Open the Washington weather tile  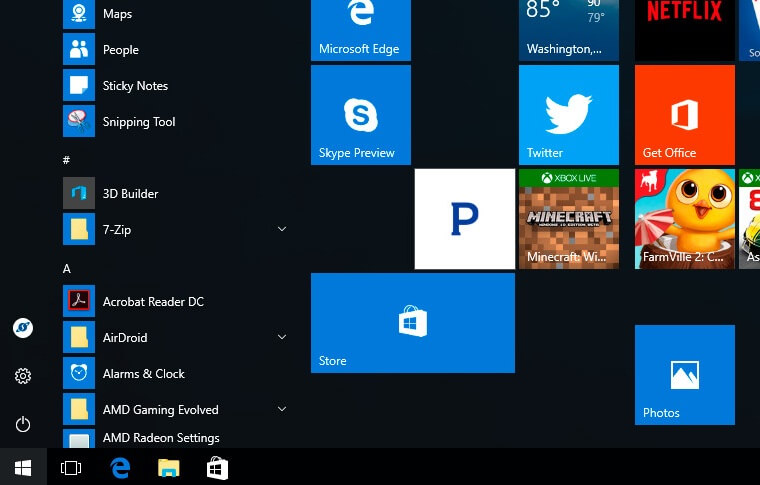click(x=569, y=30)
